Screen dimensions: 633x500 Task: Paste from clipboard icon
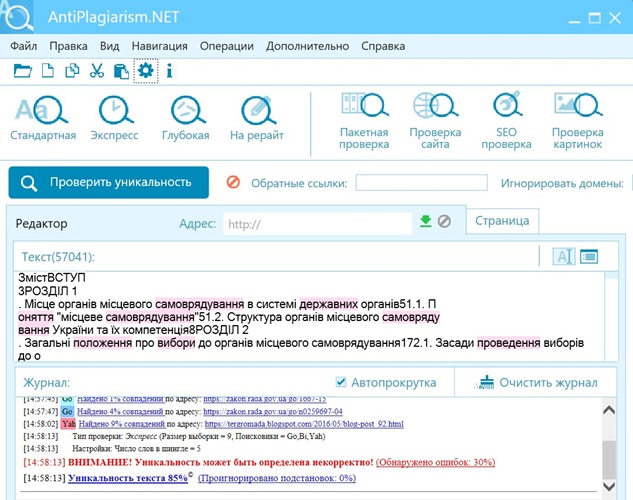(x=121, y=71)
